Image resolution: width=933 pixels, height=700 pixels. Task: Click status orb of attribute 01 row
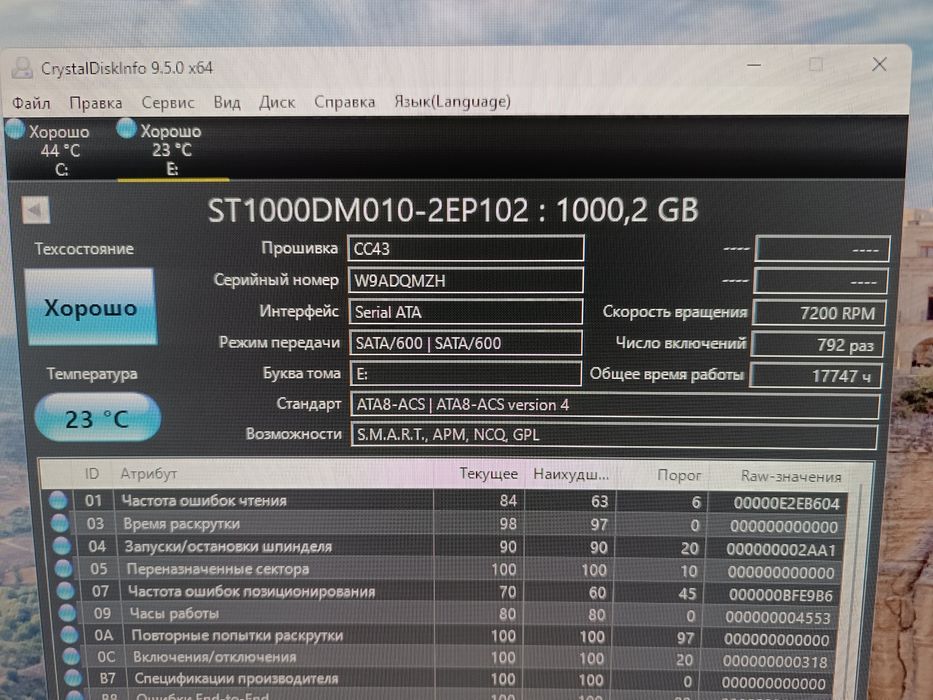[58, 500]
